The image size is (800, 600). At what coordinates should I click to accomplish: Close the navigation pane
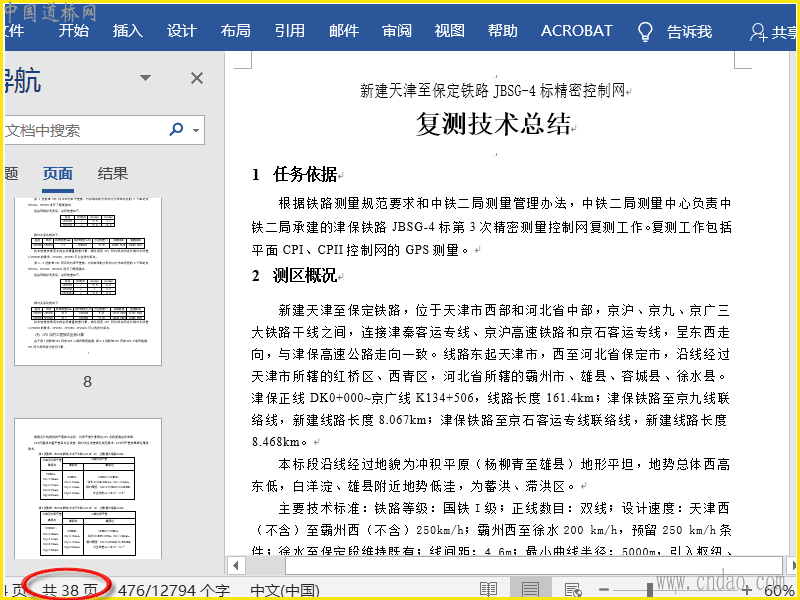click(197, 78)
